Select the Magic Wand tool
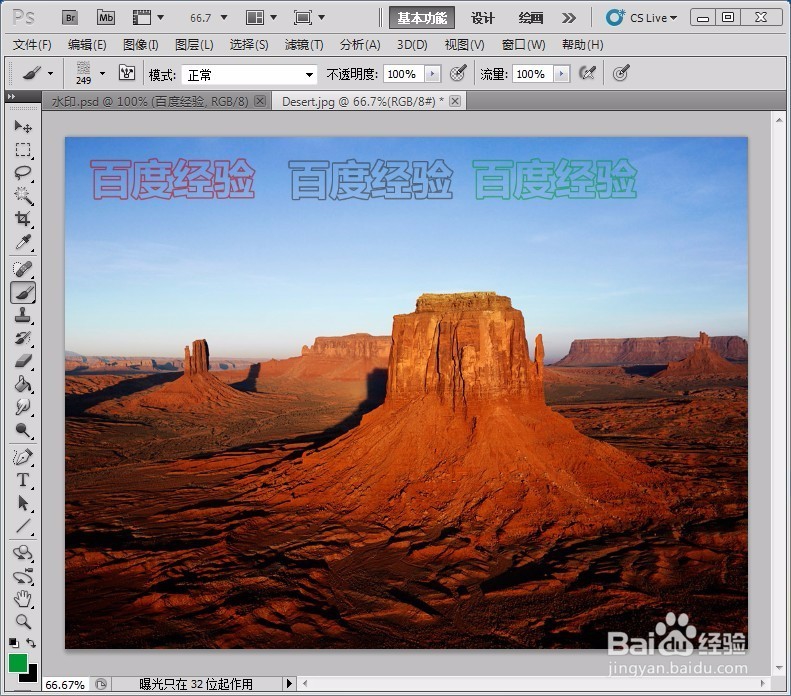 pos(23,195)
